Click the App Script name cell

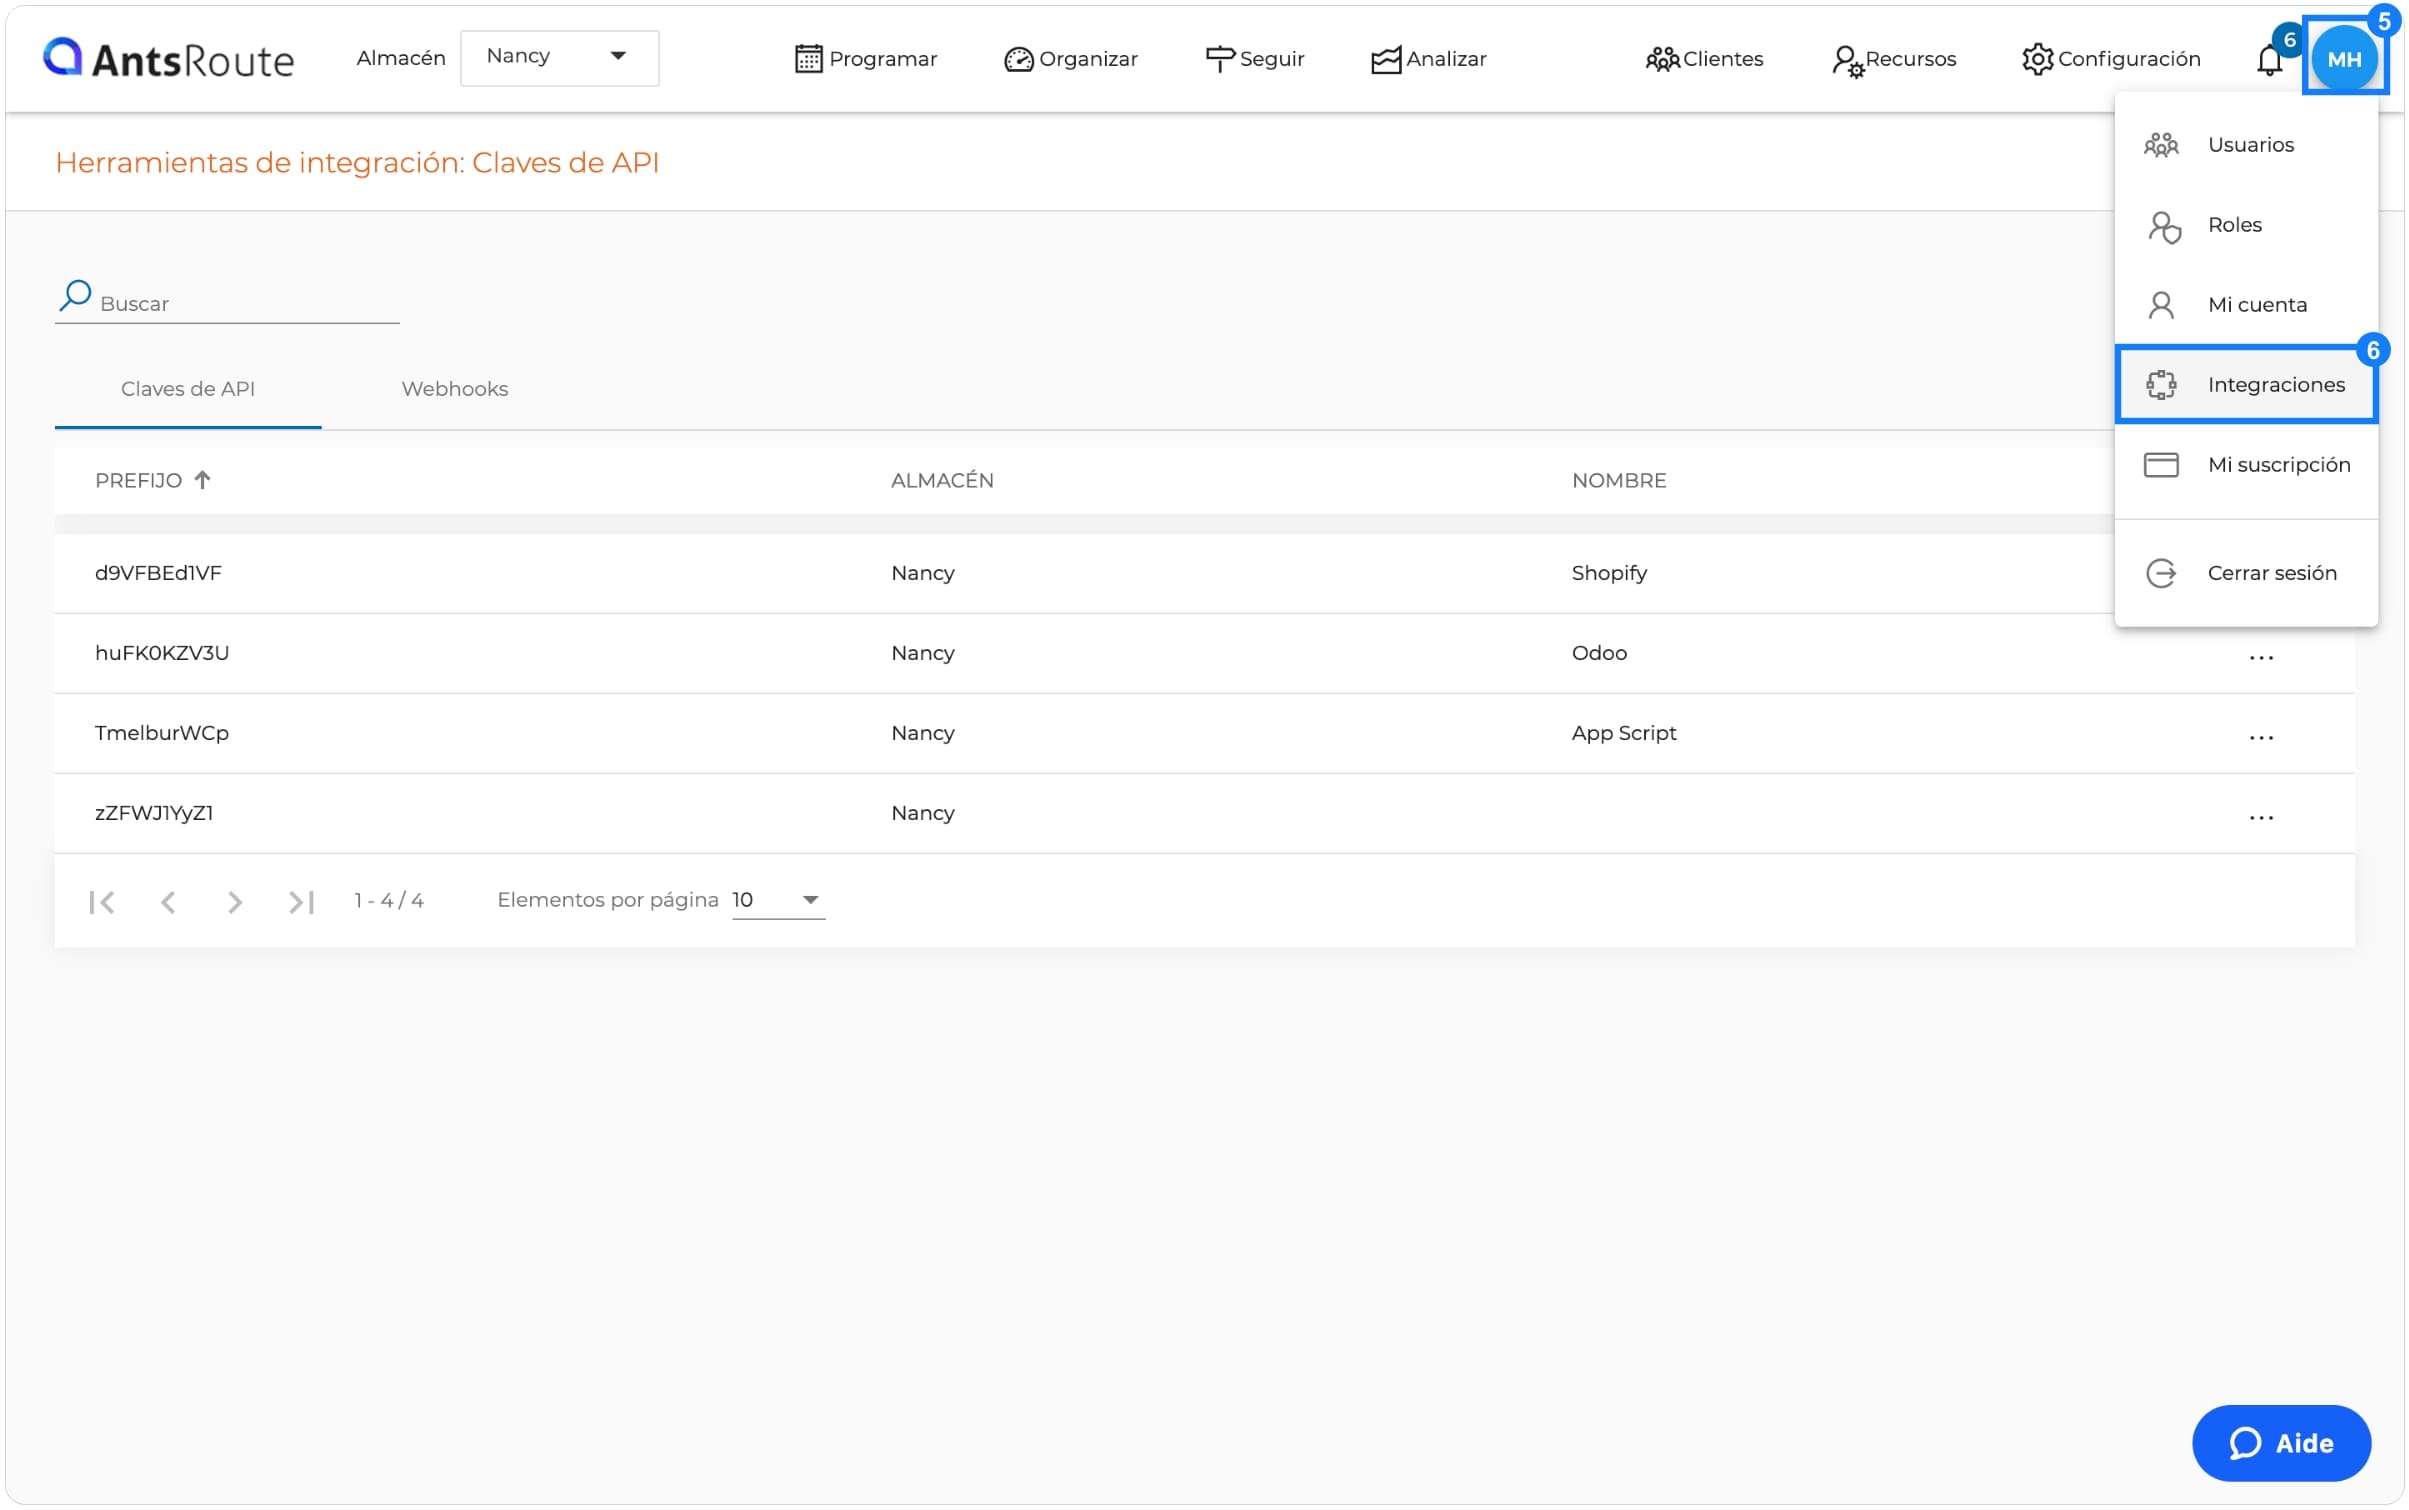pos(1623,732)
